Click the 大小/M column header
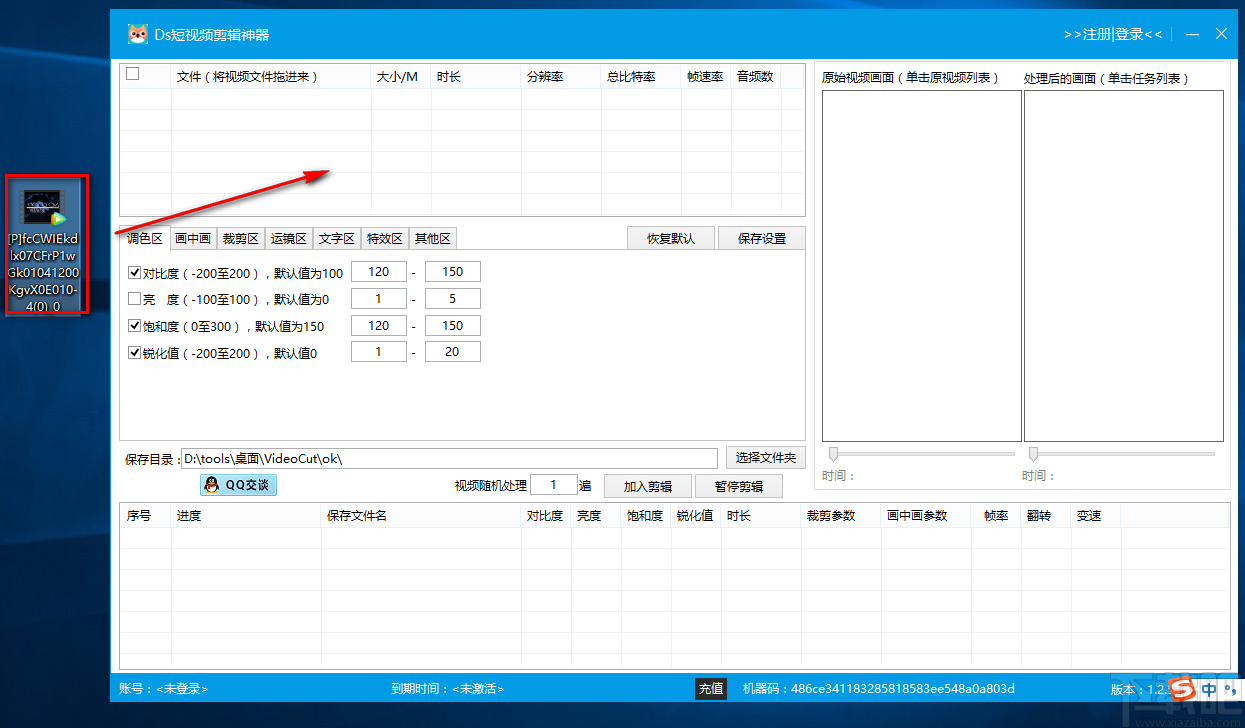 pos(401,76)
